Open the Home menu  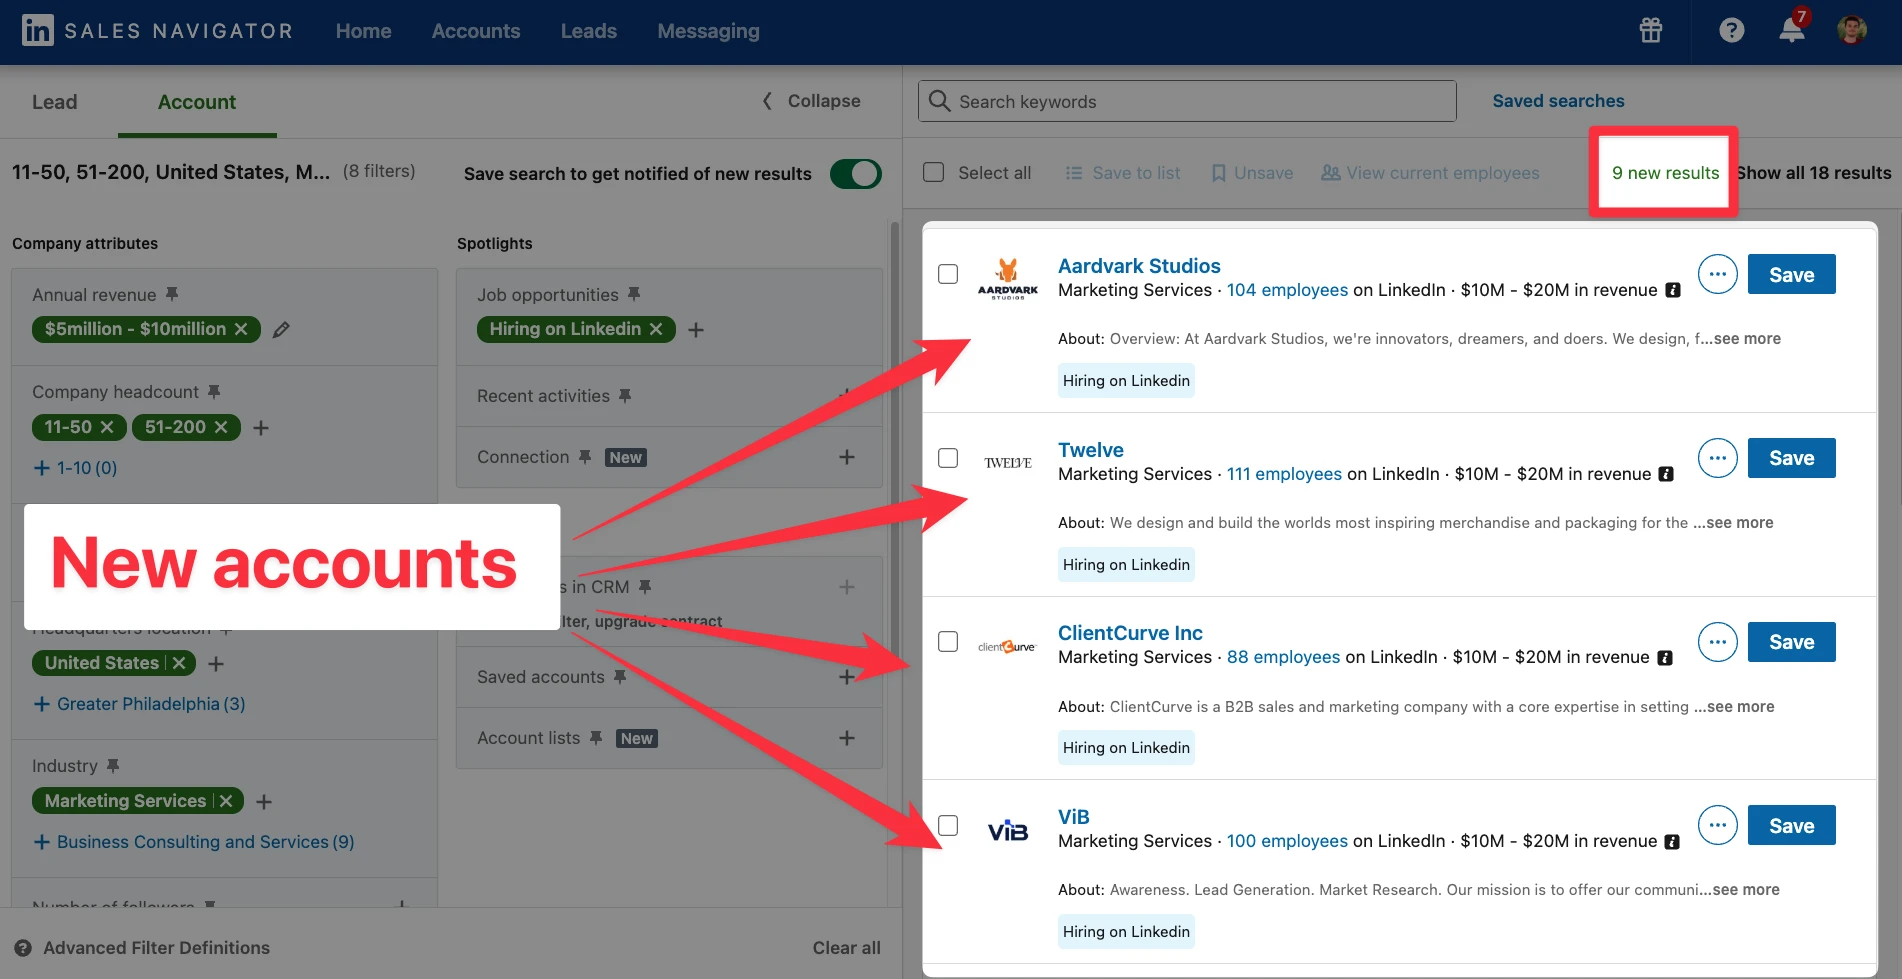click(364, 31)
